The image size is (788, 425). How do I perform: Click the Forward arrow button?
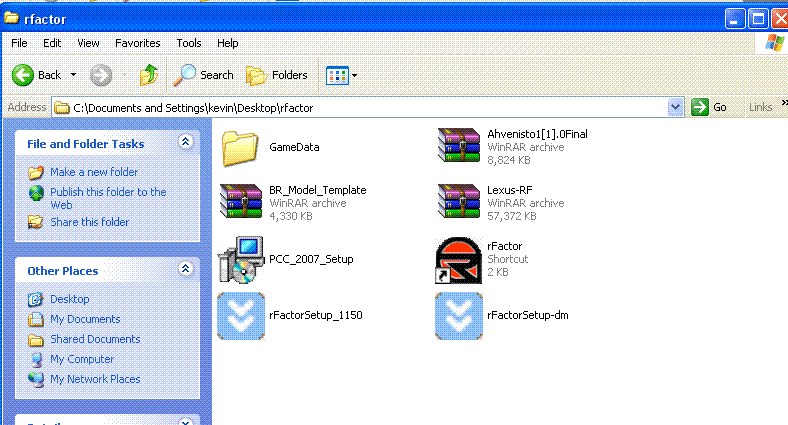pos(101,75)
